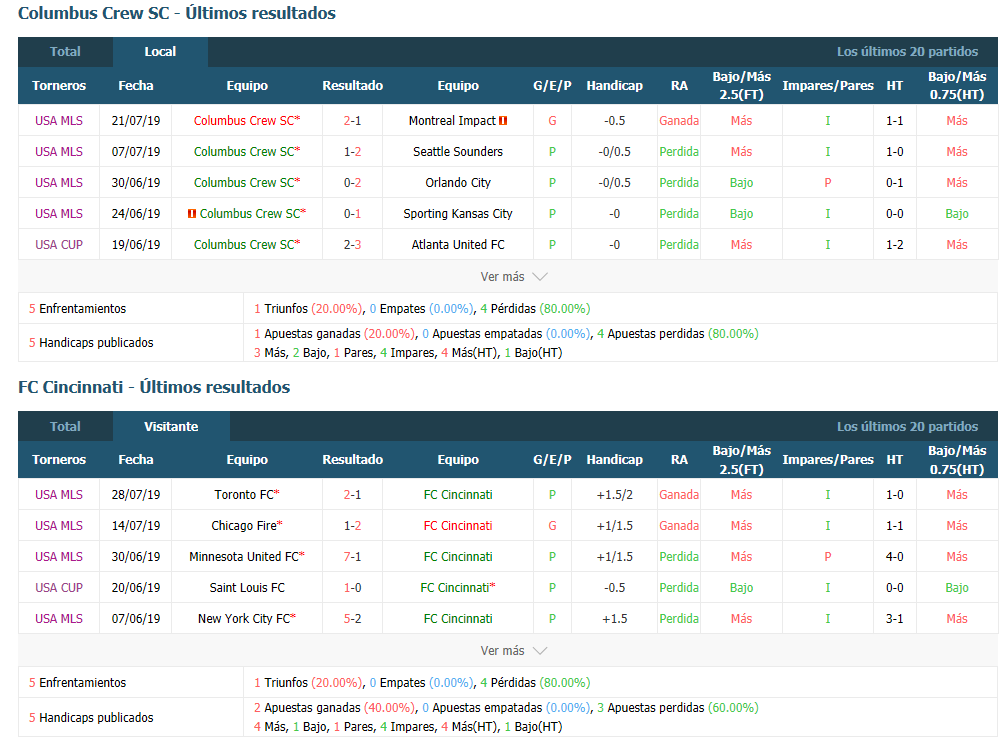Click the Ganada result in the Chicago Fire row
This screenshot has height=744, width=1002.
click(679, 525)
